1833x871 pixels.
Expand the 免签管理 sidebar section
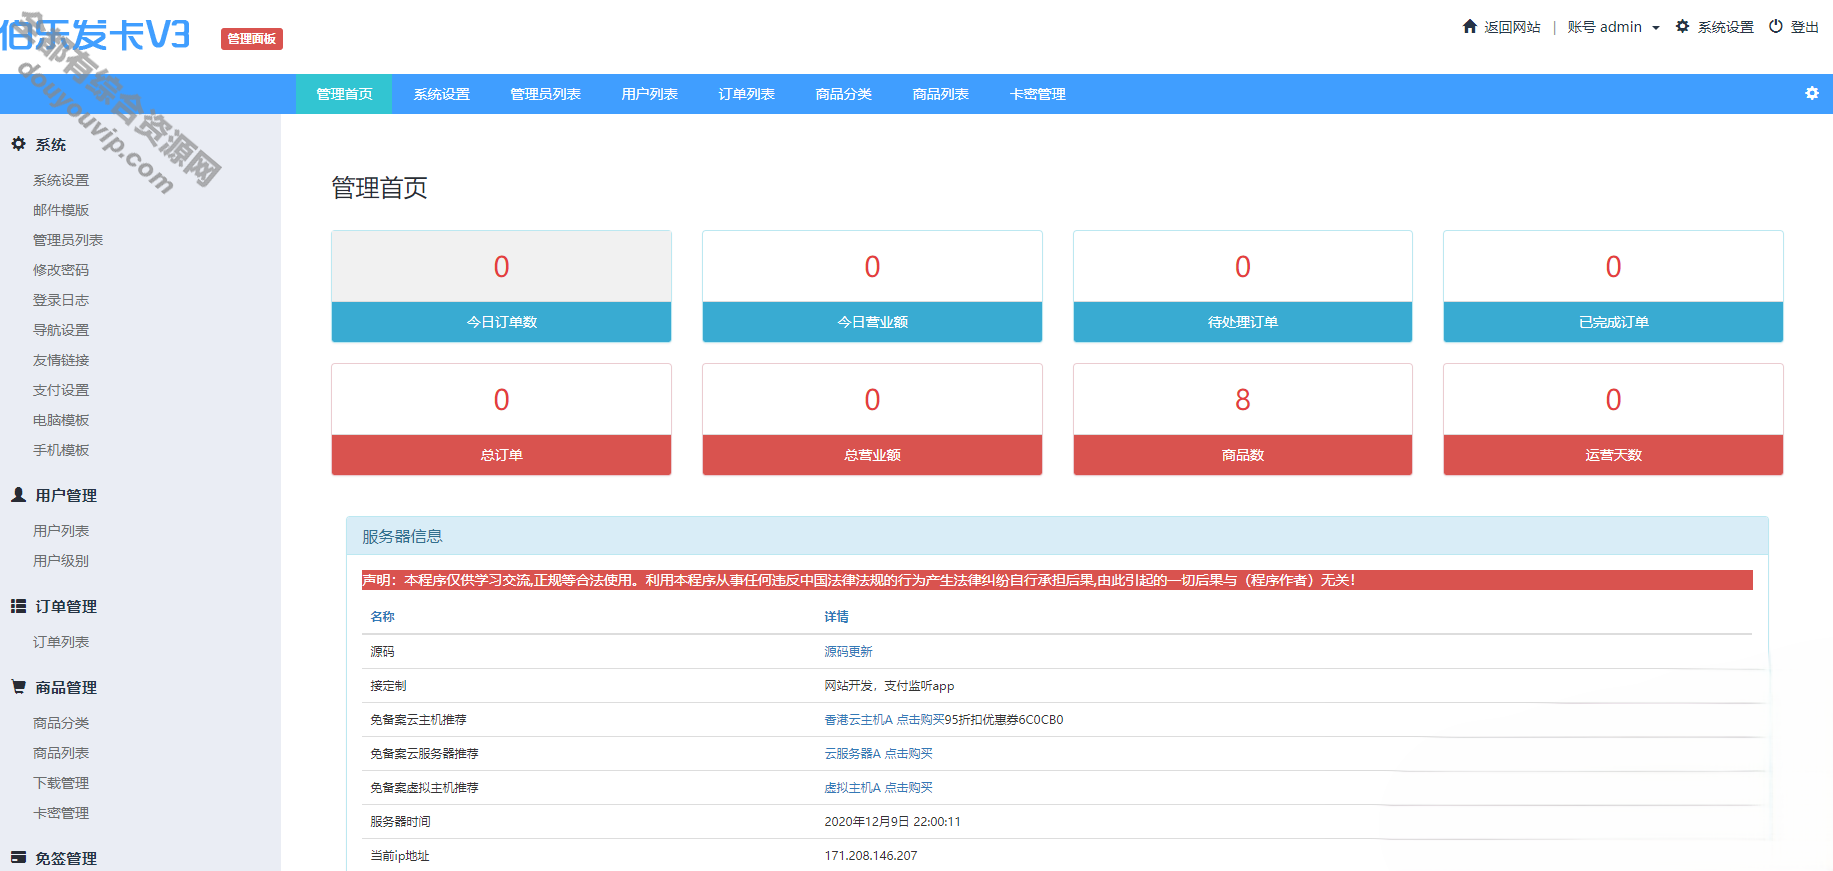pyautogui.click(x=66, y=858)
